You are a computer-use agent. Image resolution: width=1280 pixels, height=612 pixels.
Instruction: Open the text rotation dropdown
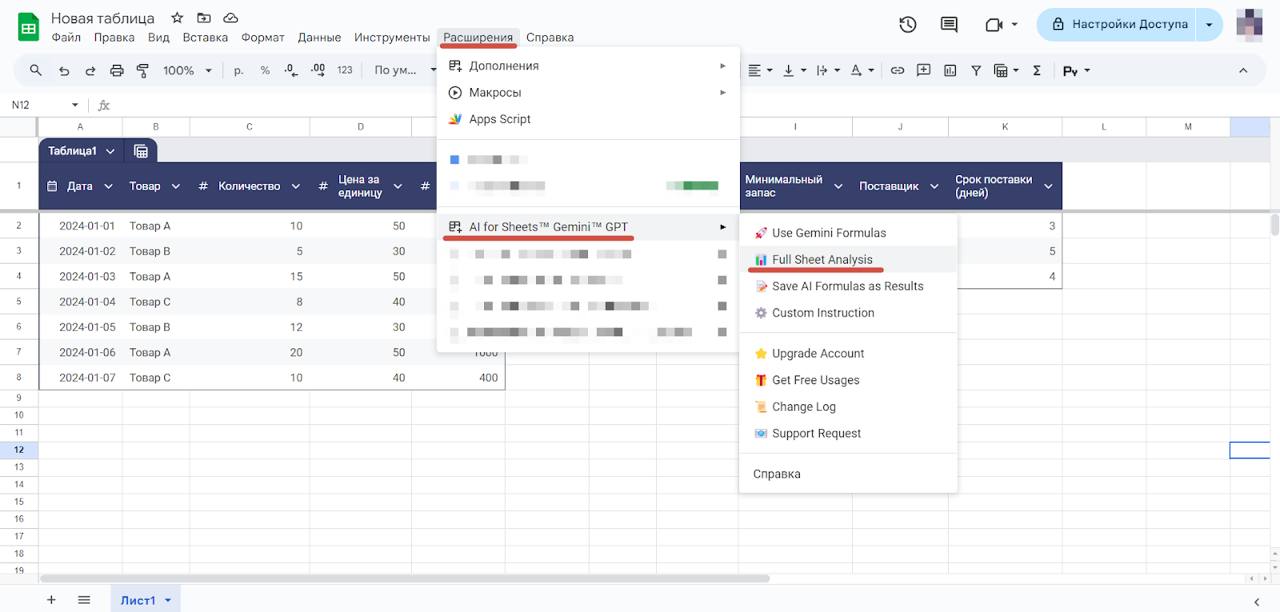point(861,70)
